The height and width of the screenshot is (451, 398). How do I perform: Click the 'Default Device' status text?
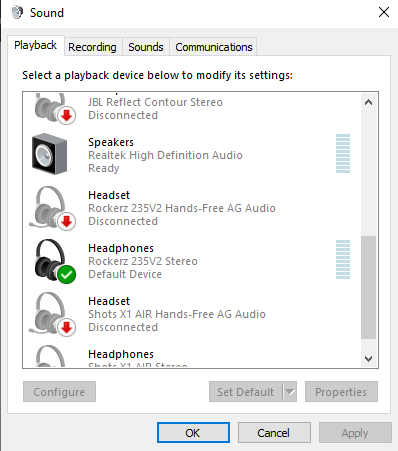tap(125, 274)
